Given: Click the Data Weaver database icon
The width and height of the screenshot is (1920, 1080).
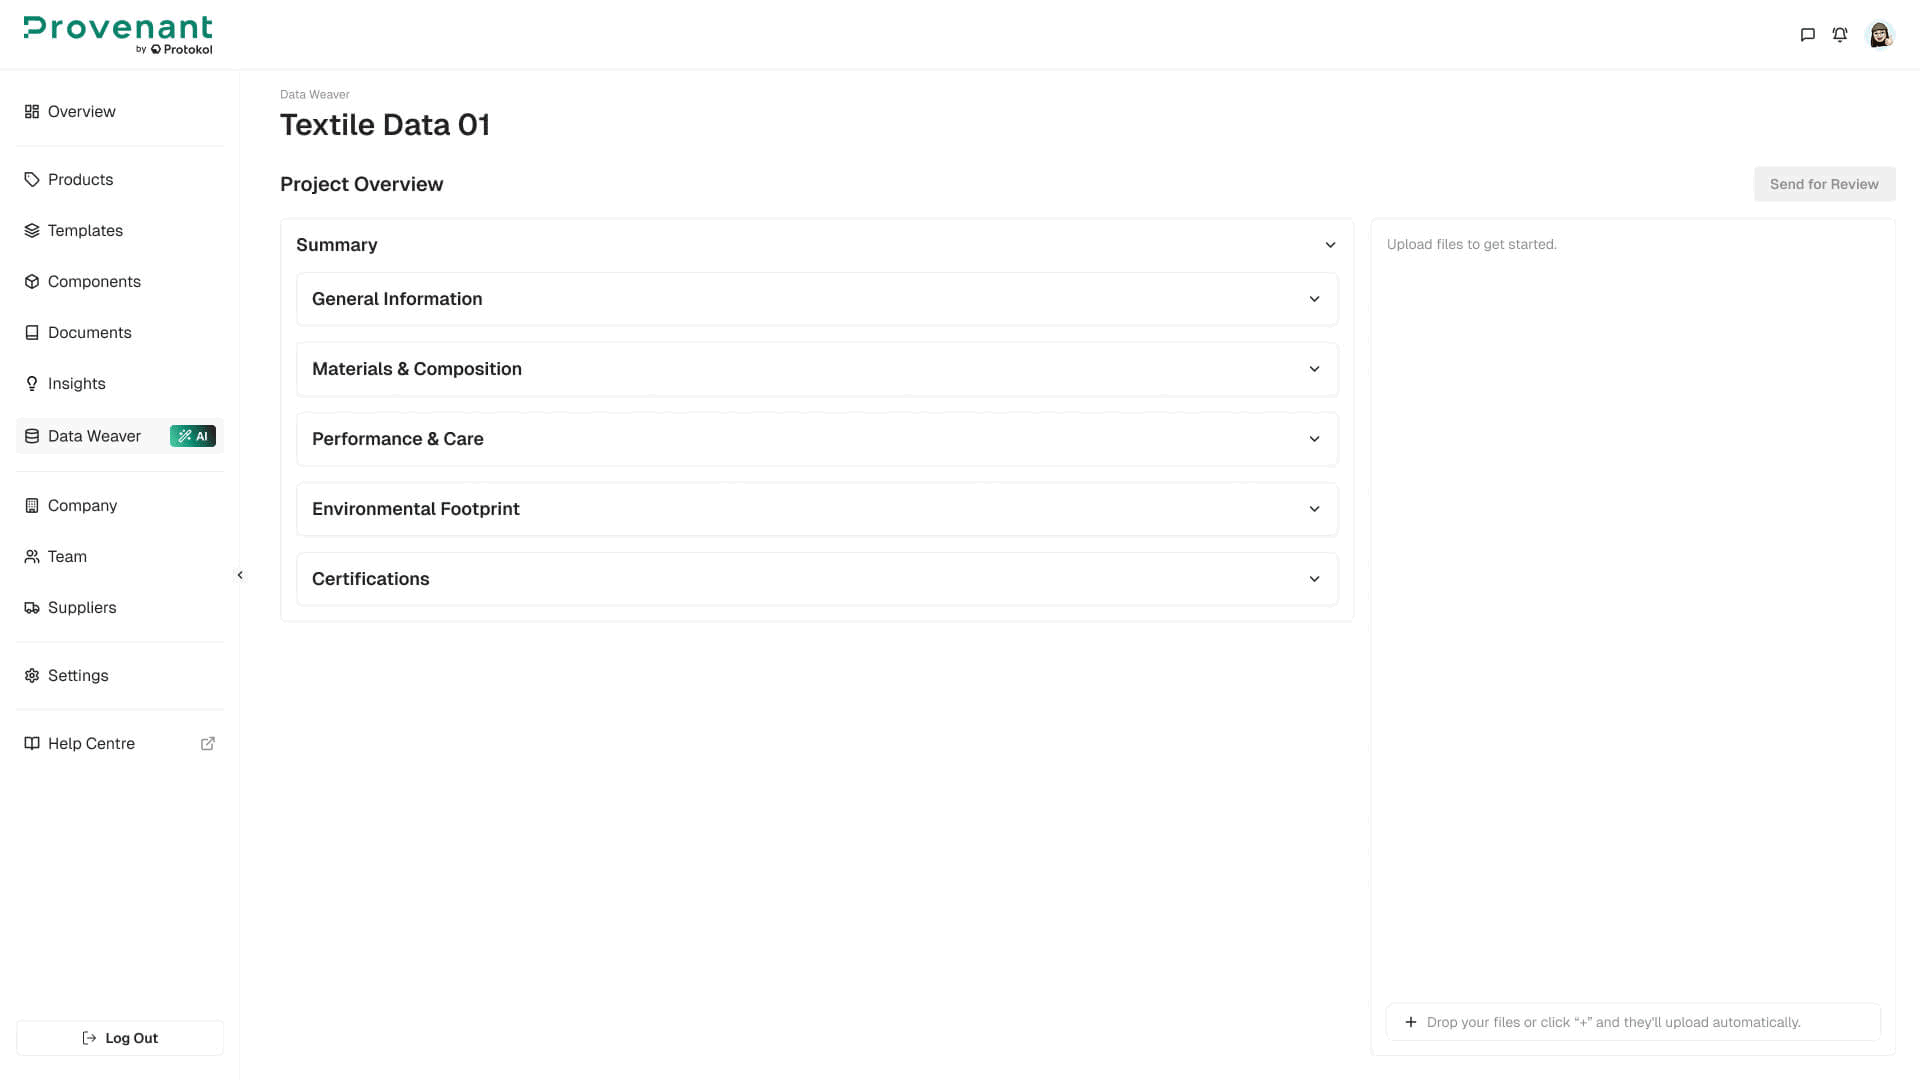Looking at the screenshot, I should (32, 436).
